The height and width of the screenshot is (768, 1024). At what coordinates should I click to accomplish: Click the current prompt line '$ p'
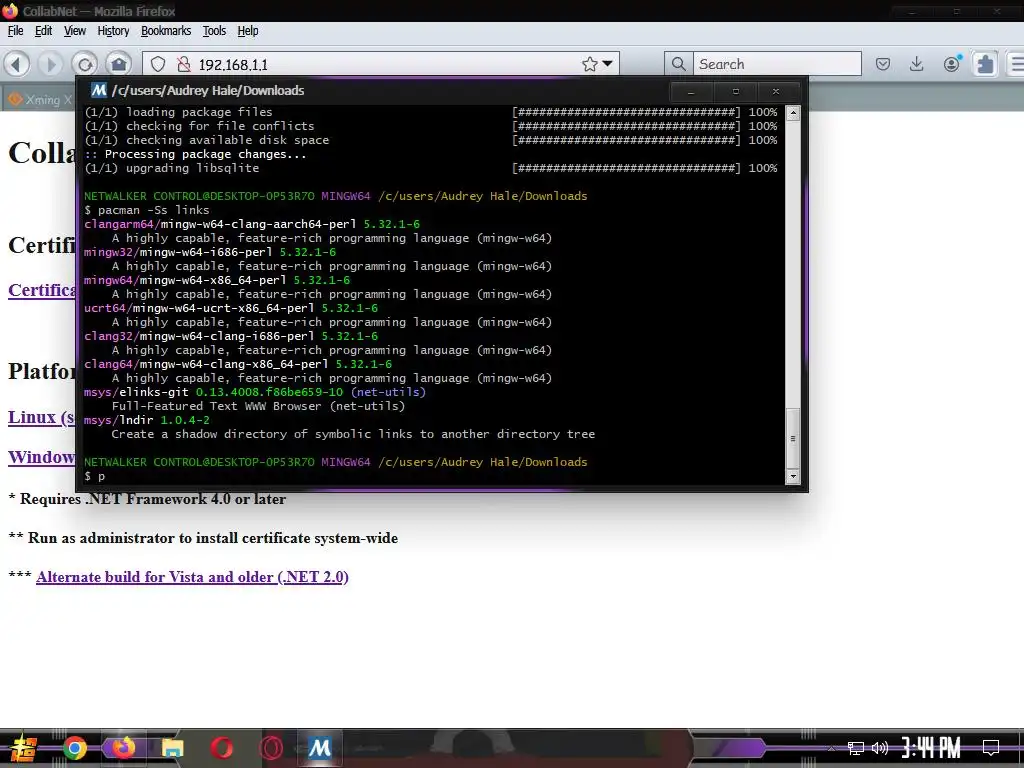95,476
